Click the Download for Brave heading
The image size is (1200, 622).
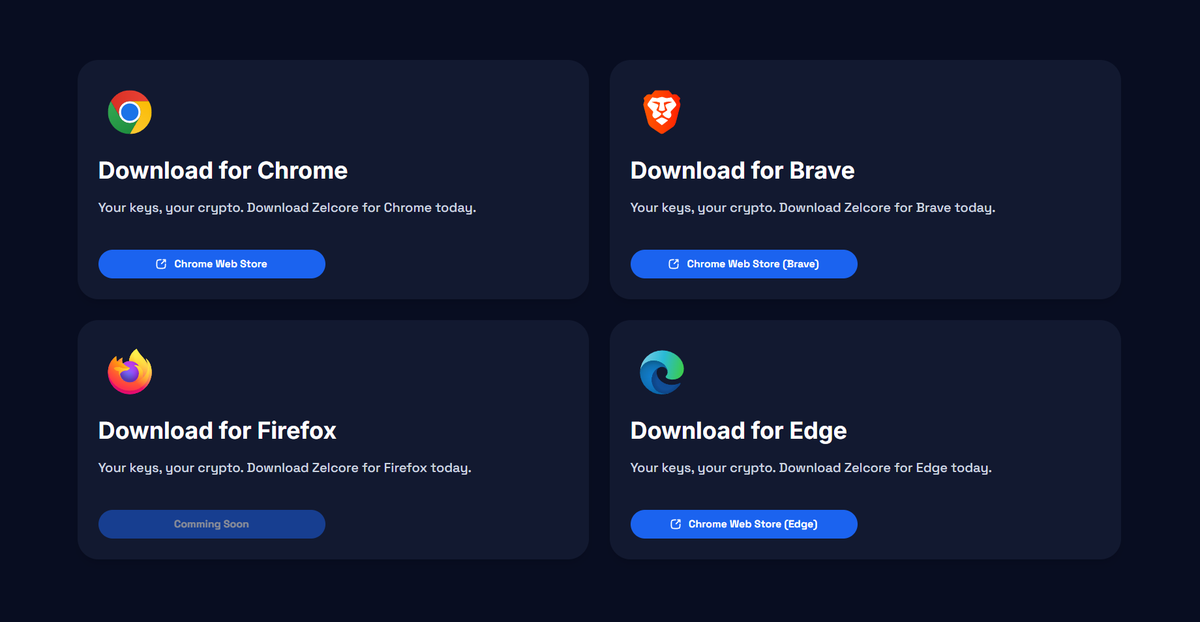point(742,170)
